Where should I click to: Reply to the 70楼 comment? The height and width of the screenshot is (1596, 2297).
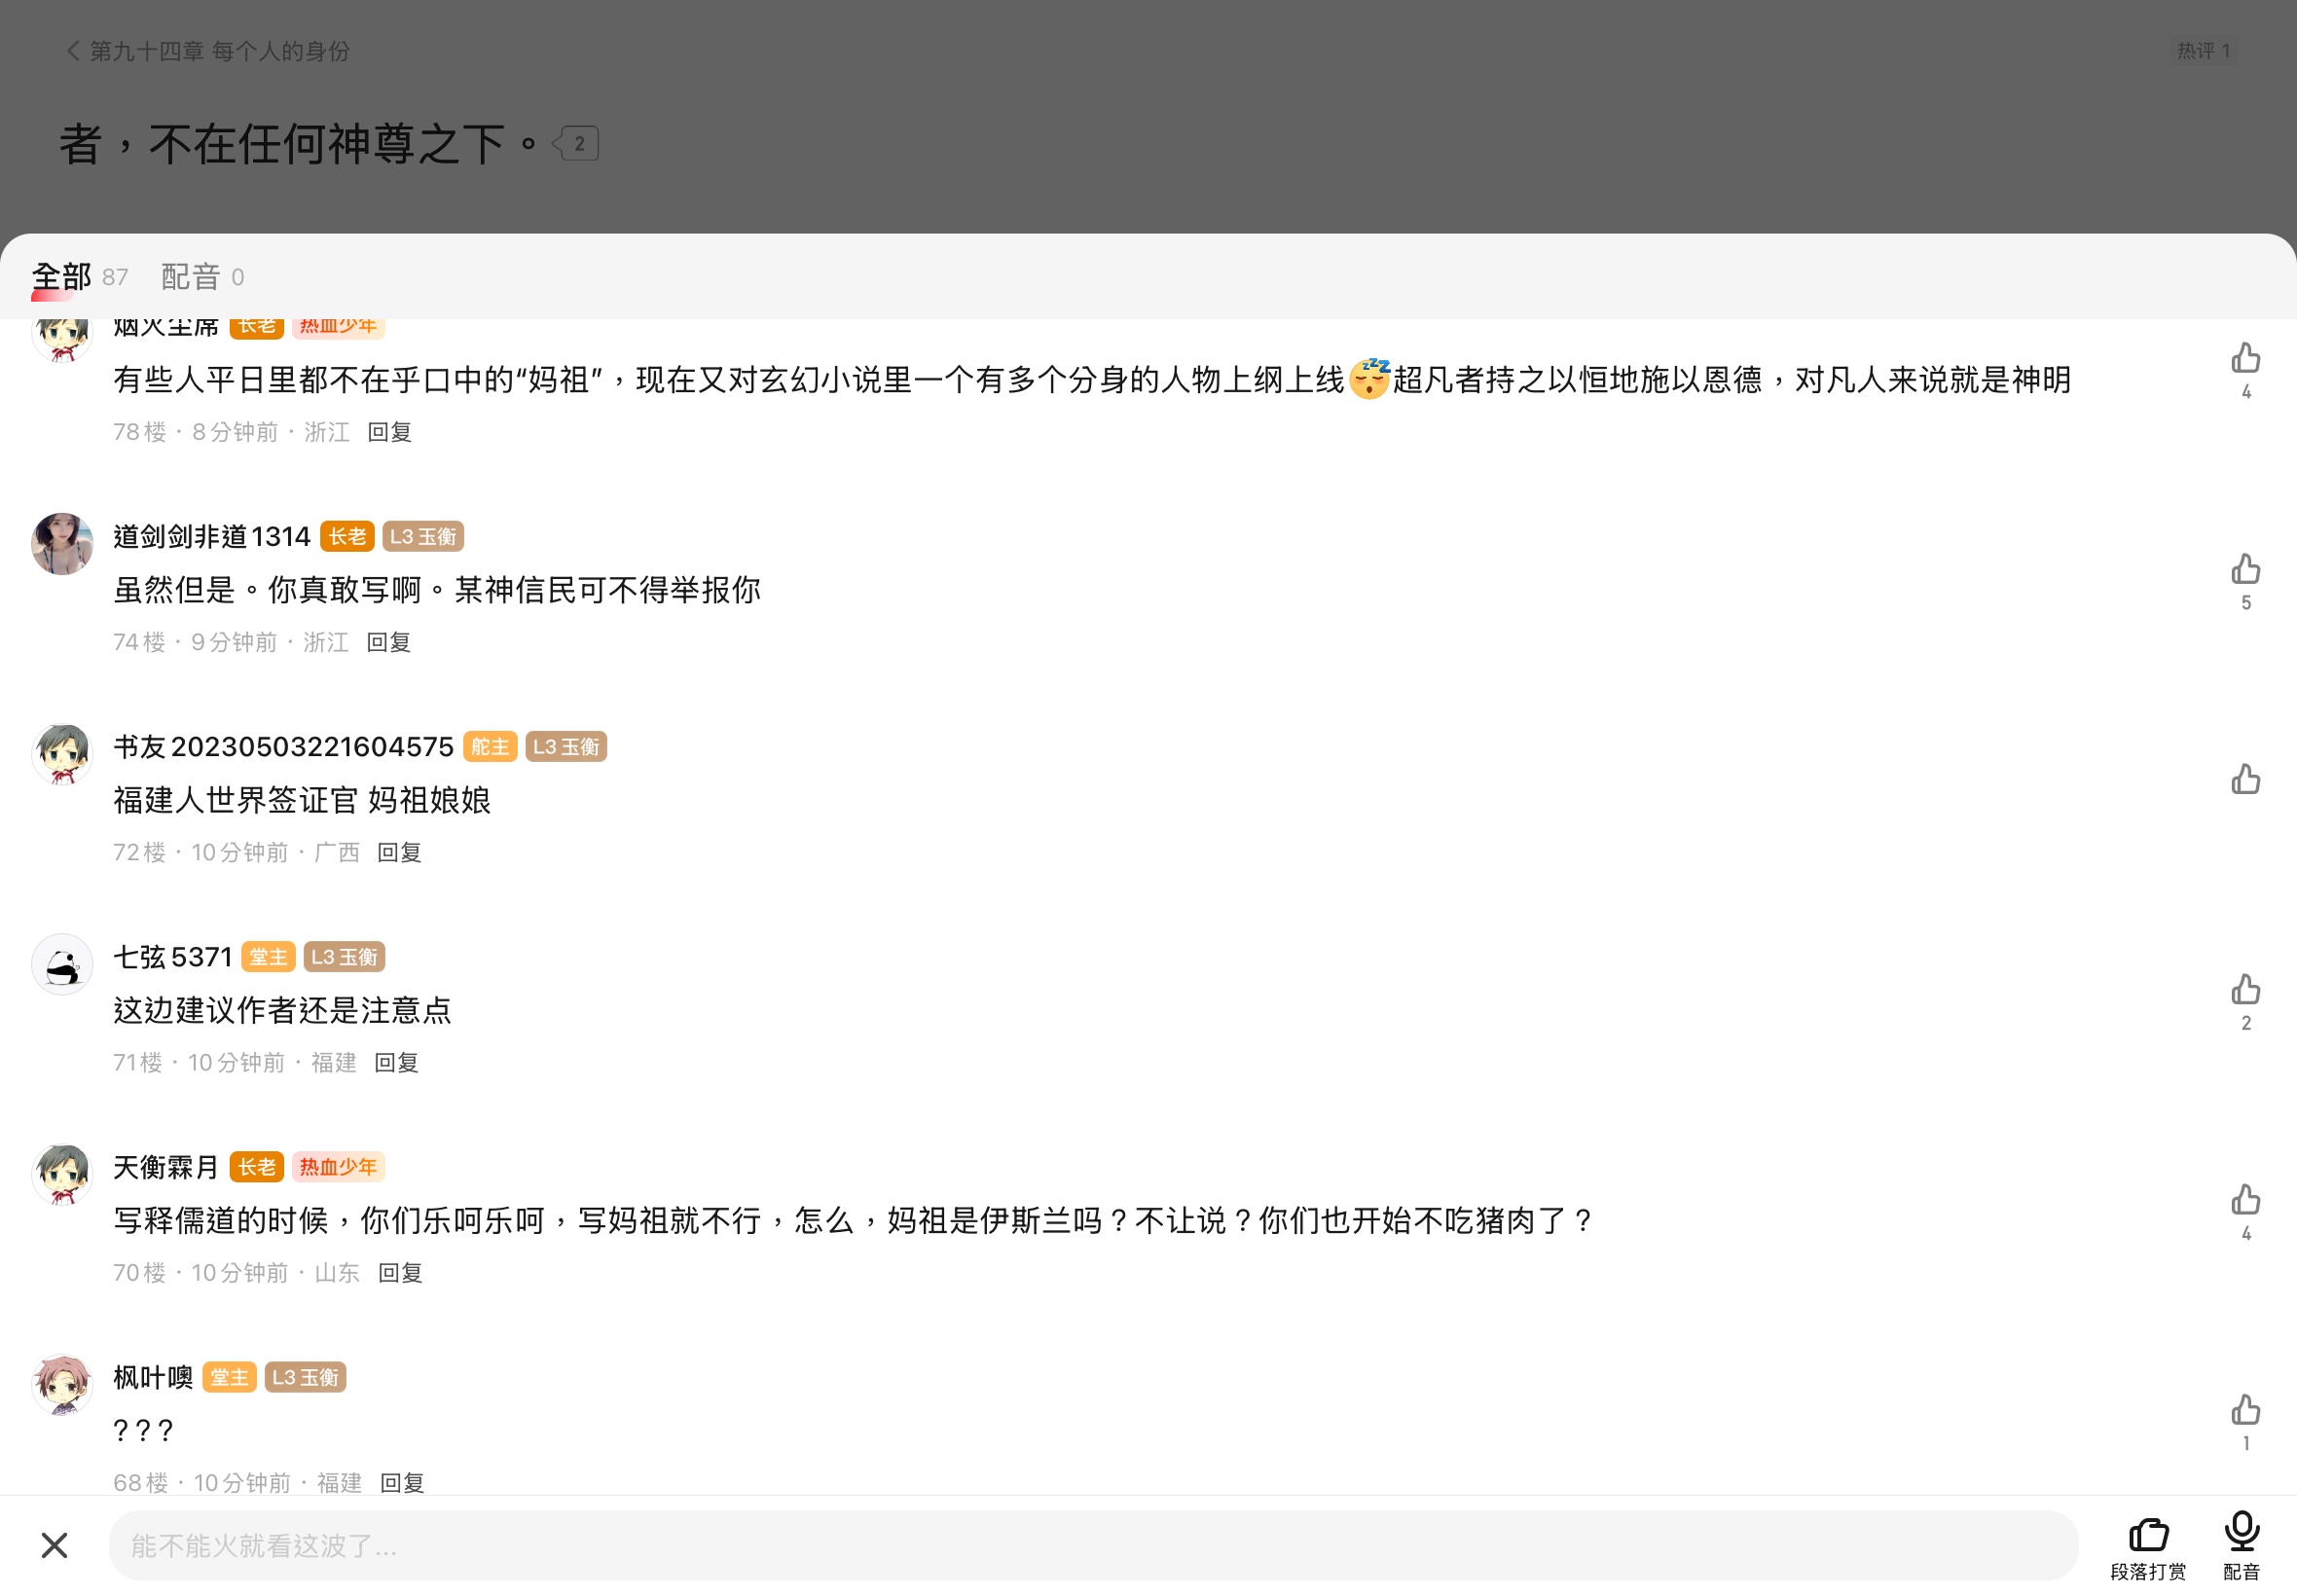tap(400, 1272)
